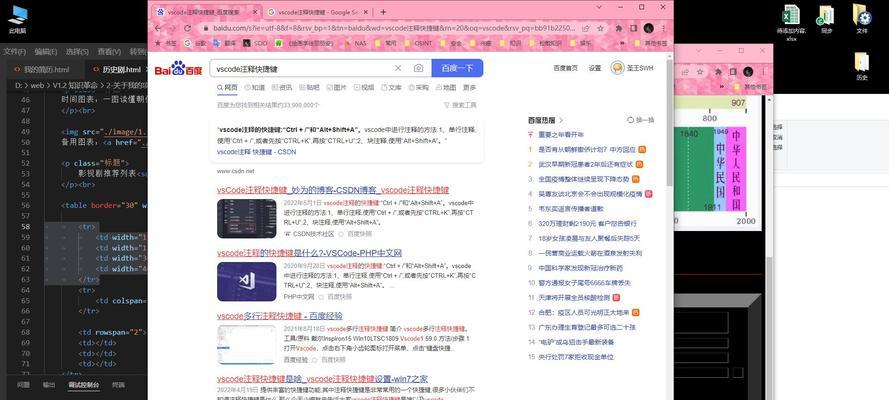The width and height of the screenshot is (889, 400).
Task: Open the 更多 search categories
Action: pos(469,87)
